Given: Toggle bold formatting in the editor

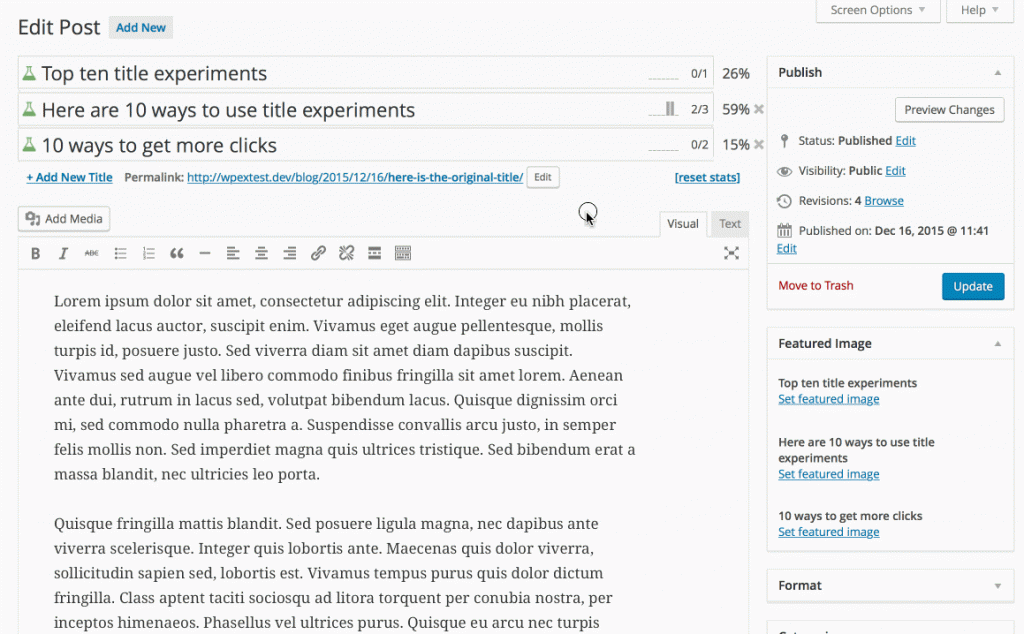Looking at the screenshot, I should (x=35, y=253).
